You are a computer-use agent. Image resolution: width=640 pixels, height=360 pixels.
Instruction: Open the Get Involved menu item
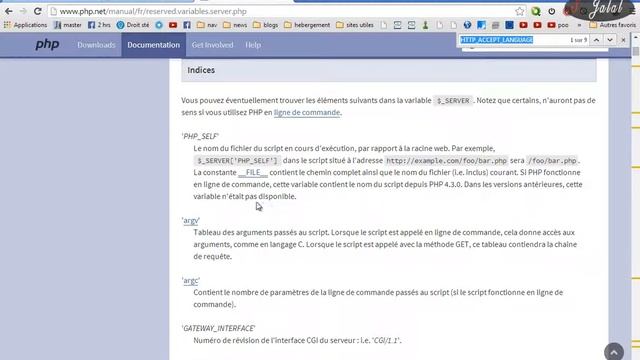tap(212, 45)
